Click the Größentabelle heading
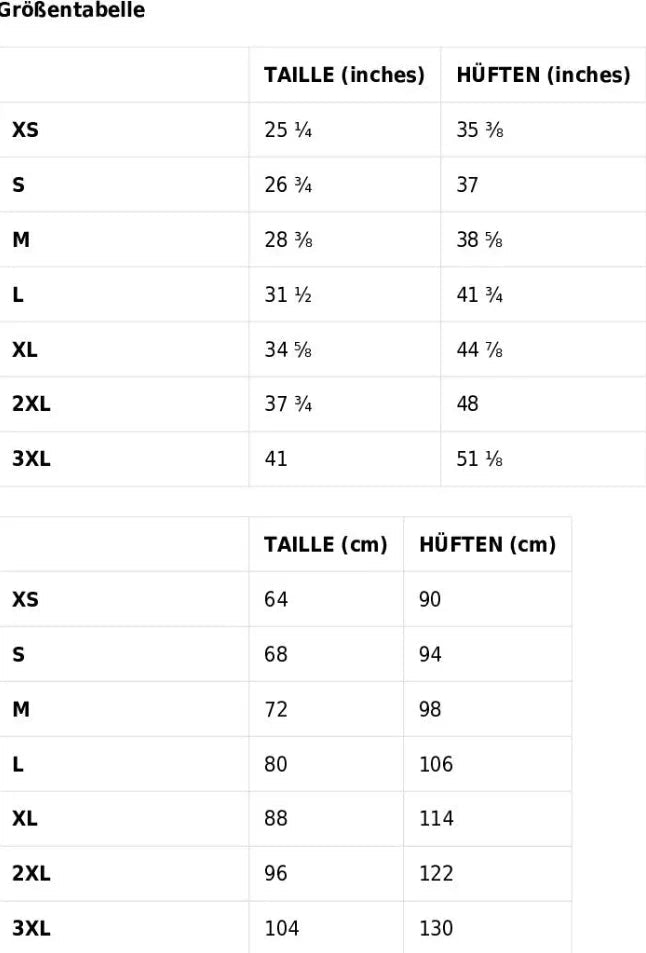The width and height of the screenshot is (646, 953). point(72,9)
